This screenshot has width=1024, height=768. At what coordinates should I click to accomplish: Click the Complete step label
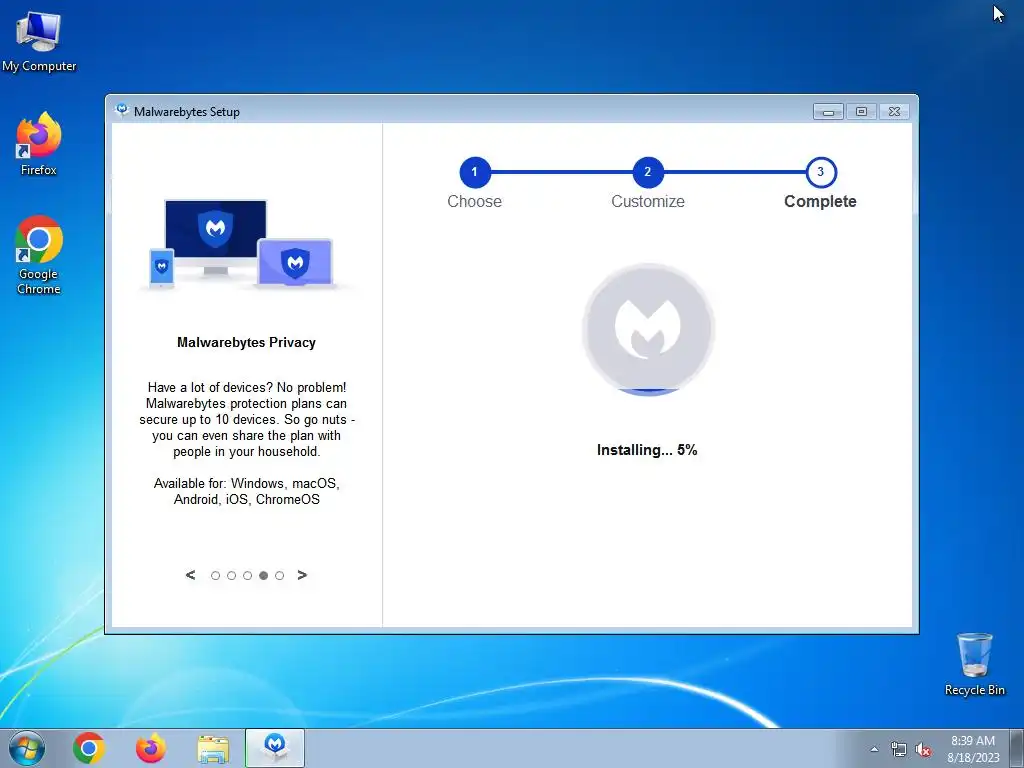pos(820,201)
